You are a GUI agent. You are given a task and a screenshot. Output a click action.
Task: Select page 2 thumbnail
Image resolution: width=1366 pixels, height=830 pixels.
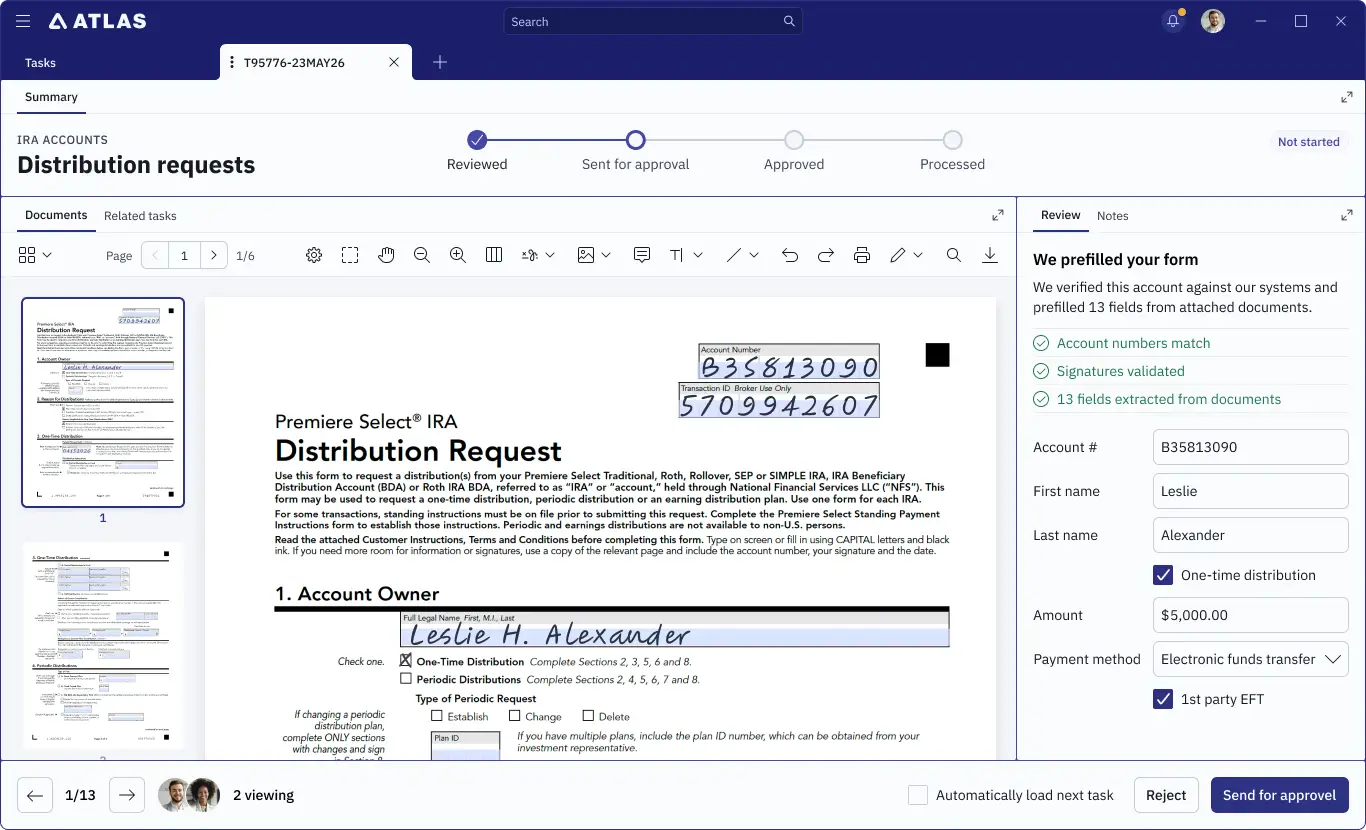(x=103, y=645)
